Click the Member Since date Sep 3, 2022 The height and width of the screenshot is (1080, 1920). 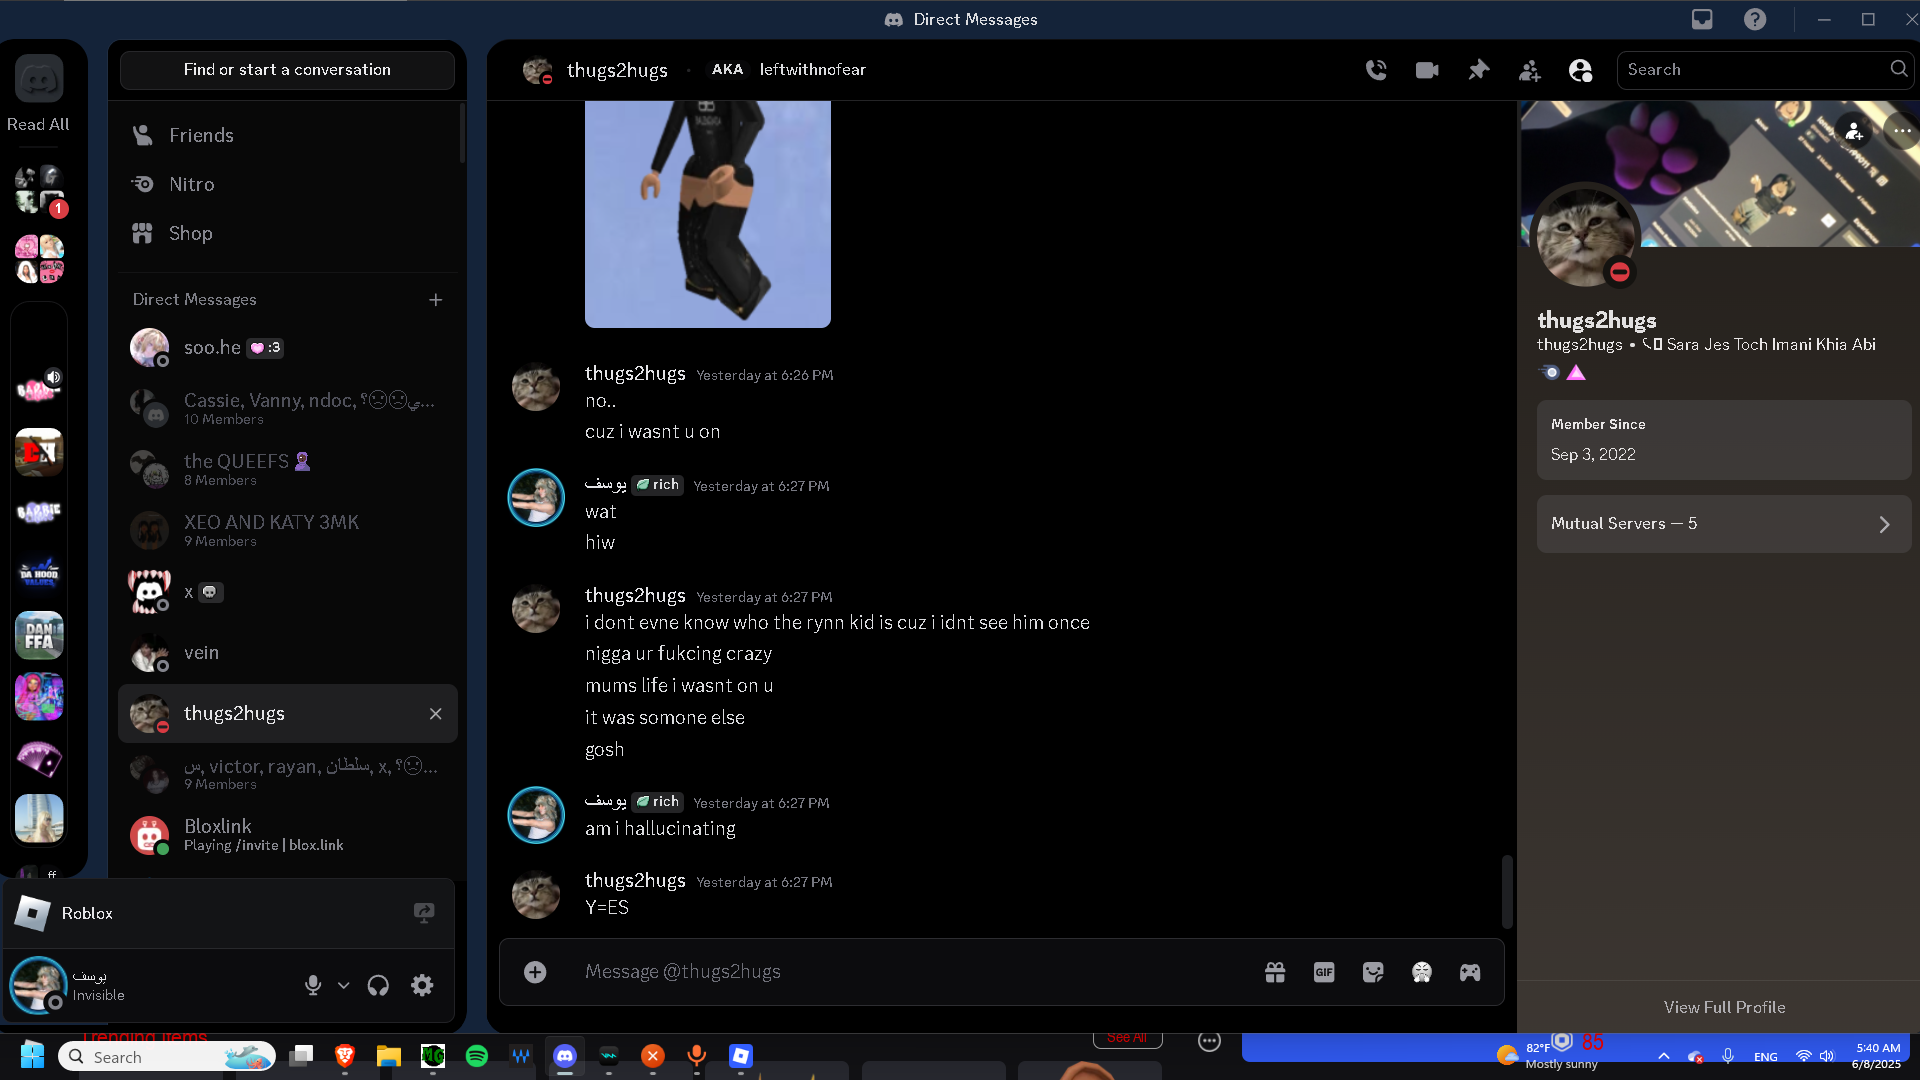(x=1593, y=455)
